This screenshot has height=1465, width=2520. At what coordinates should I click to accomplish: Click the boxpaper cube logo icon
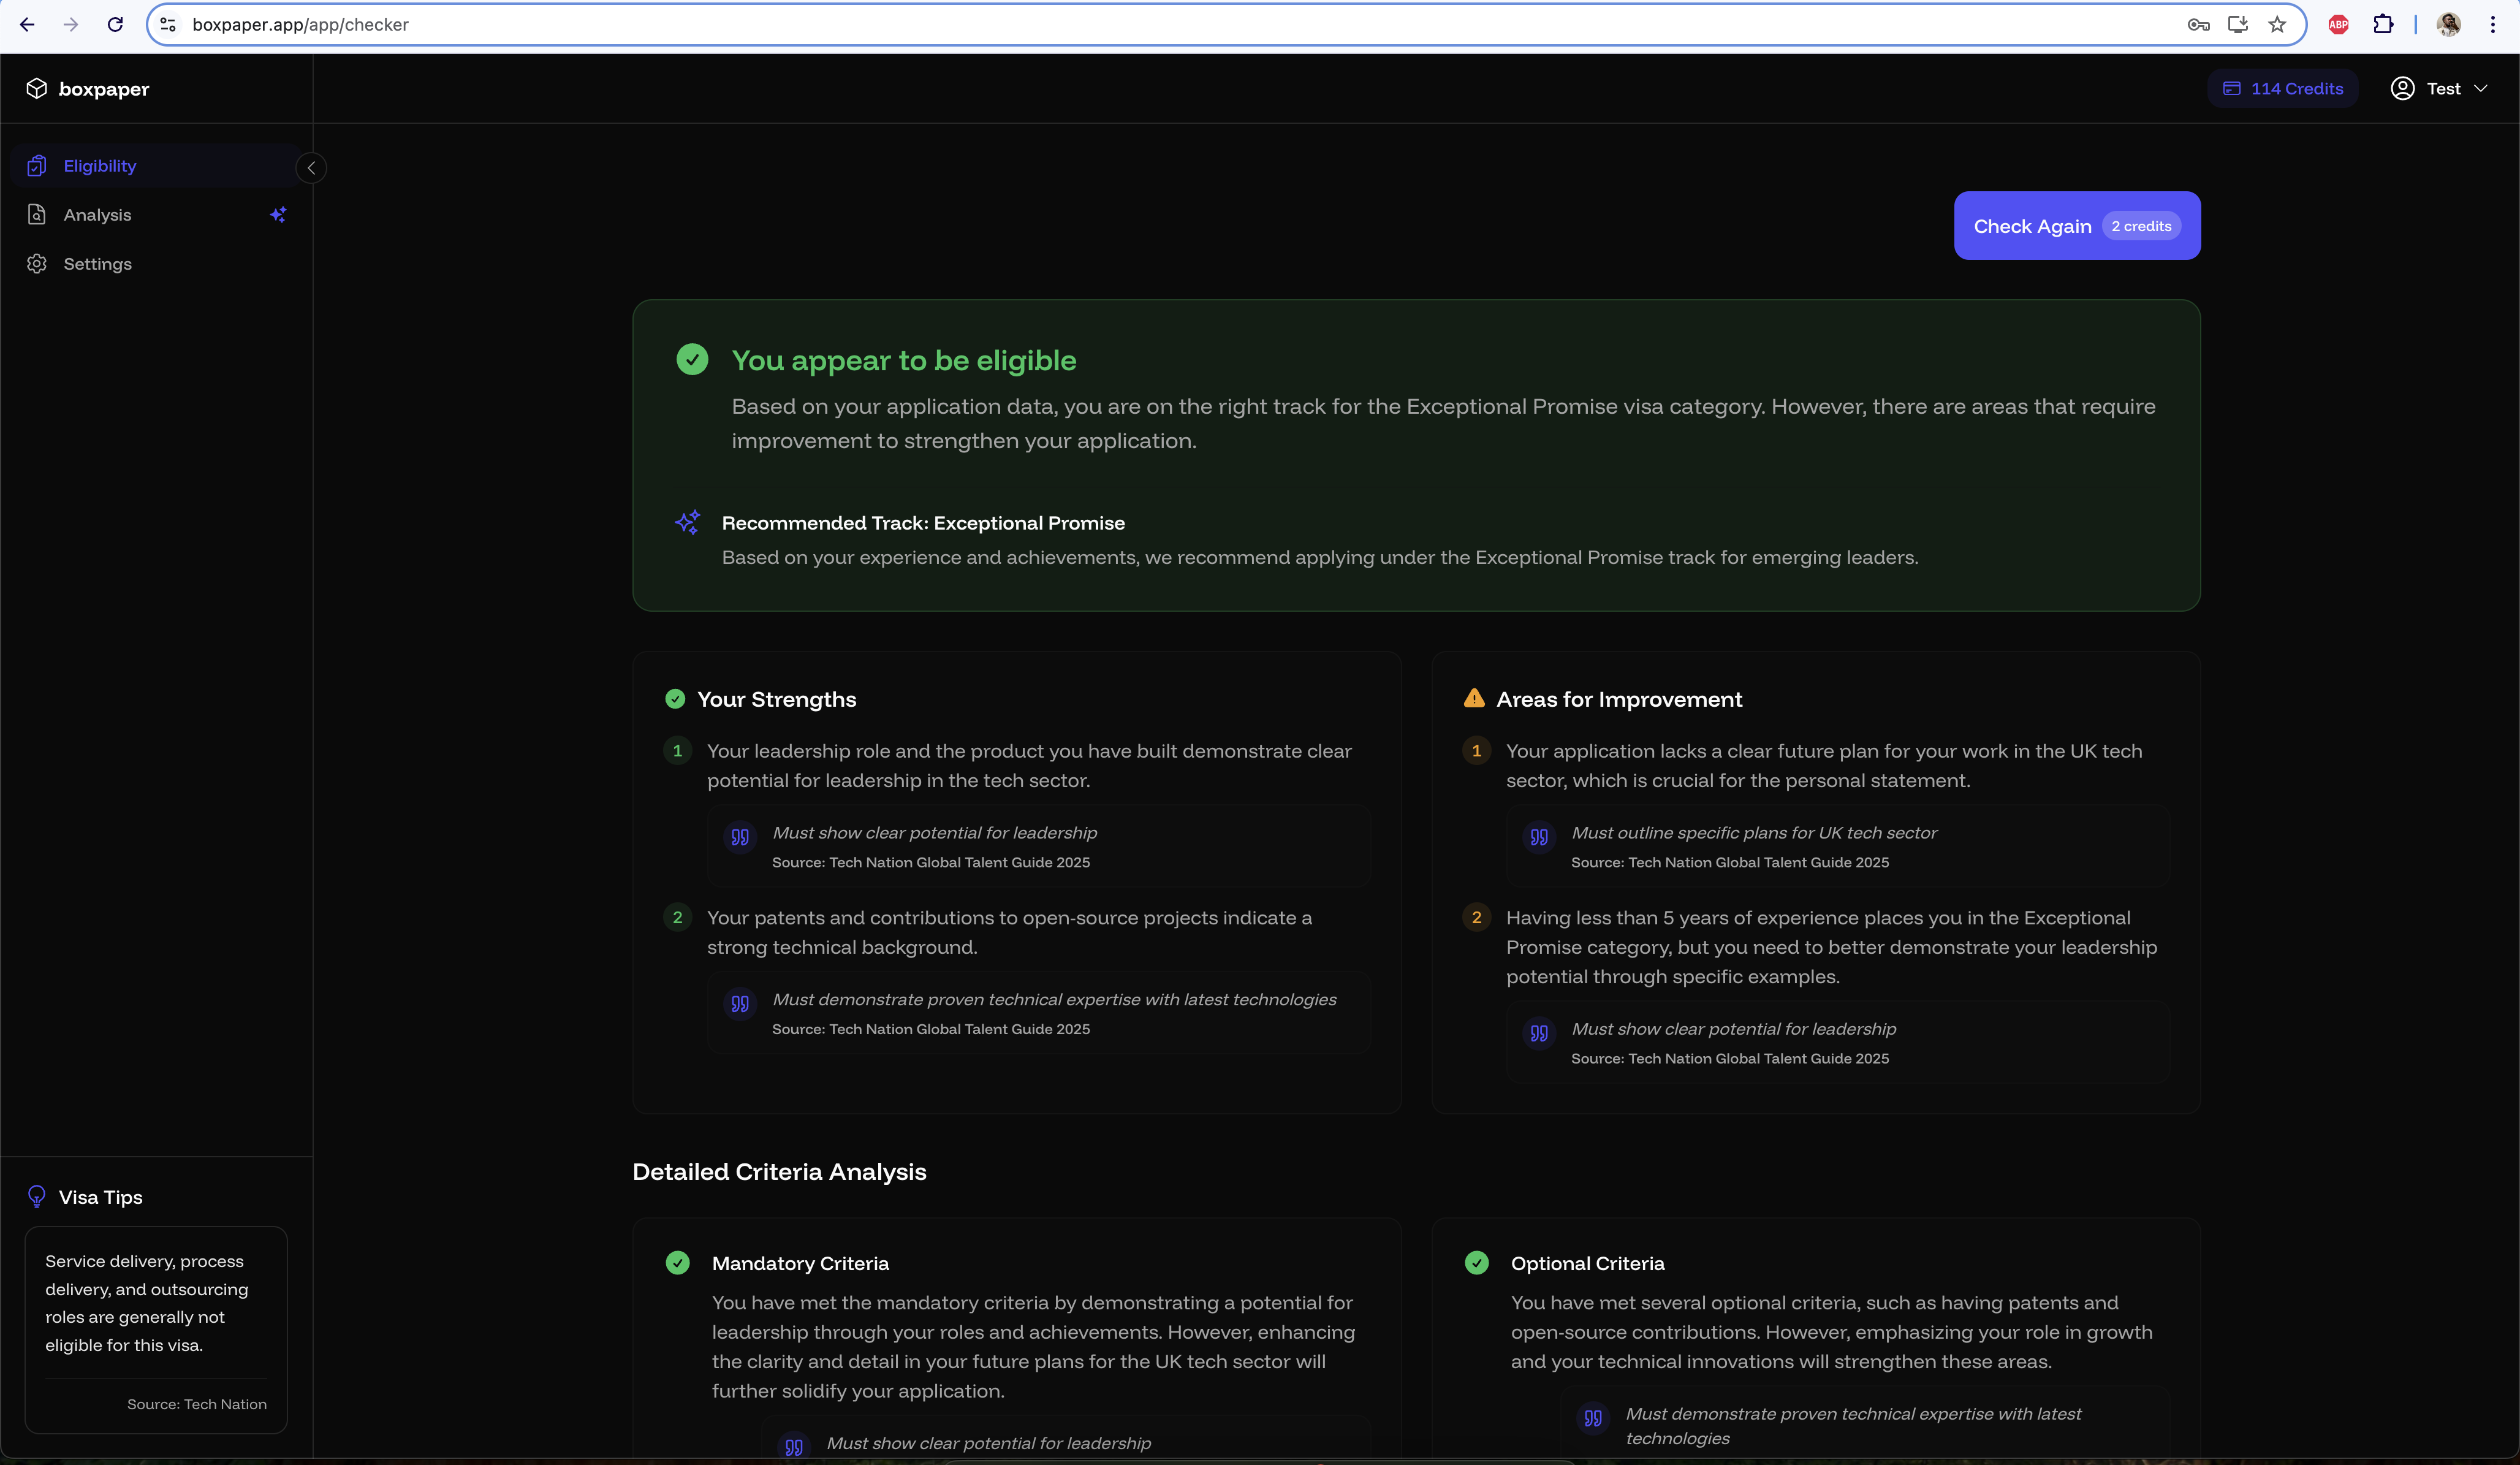click(37, 89)
